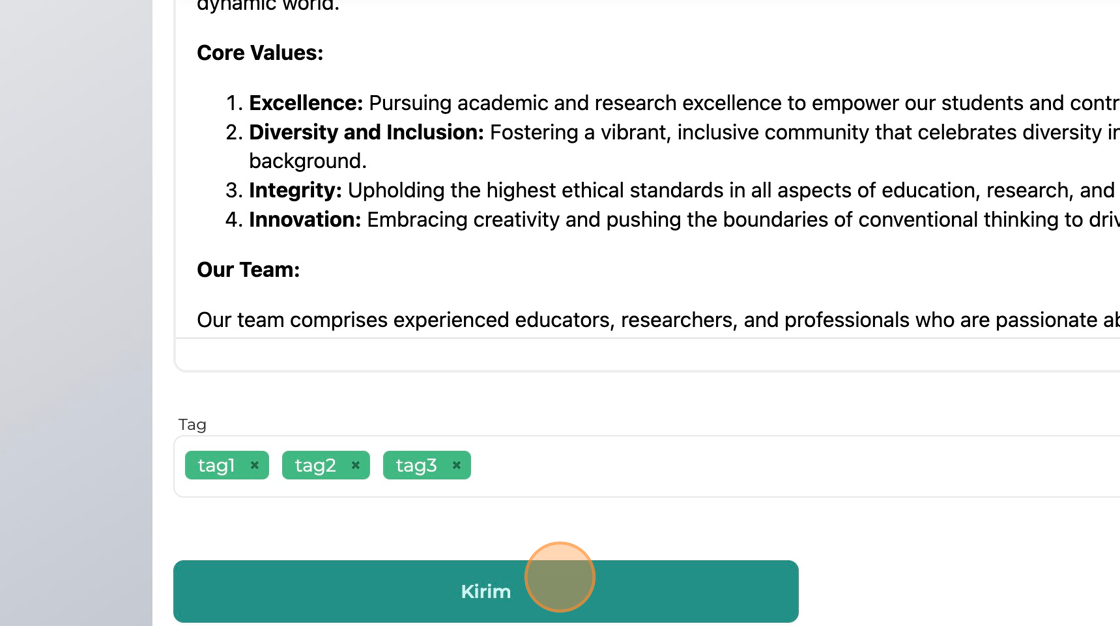1120x626 pixels.
Task: Delete tag2 via its x icon
Action: (x=355, y=465)
